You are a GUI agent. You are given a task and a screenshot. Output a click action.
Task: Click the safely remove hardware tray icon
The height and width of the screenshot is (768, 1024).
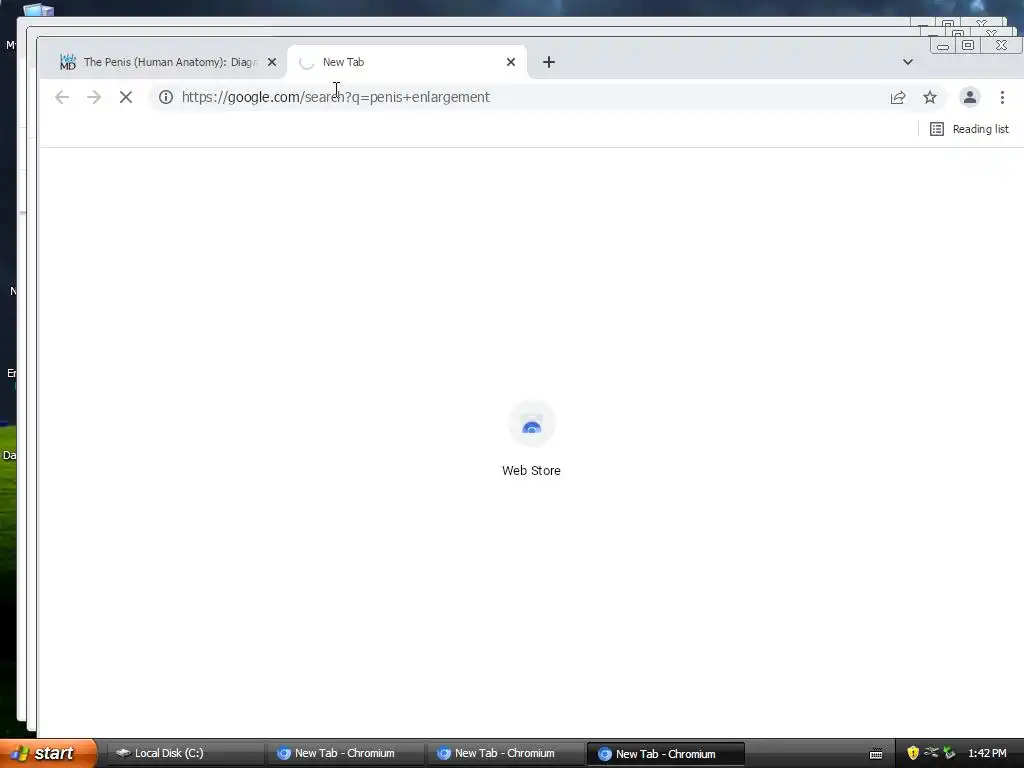pyautogui.click(x=950, y=753)
